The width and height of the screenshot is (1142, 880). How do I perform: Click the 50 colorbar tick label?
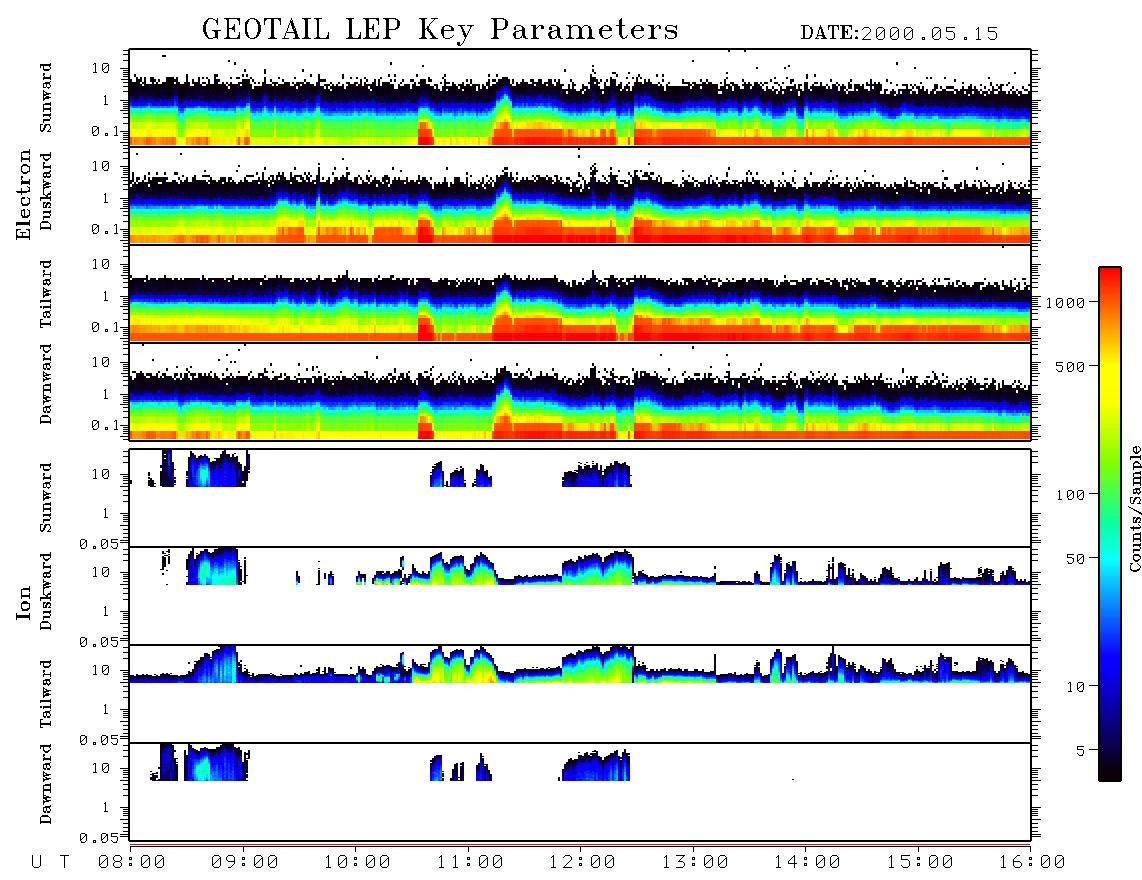click(1075, 559)
